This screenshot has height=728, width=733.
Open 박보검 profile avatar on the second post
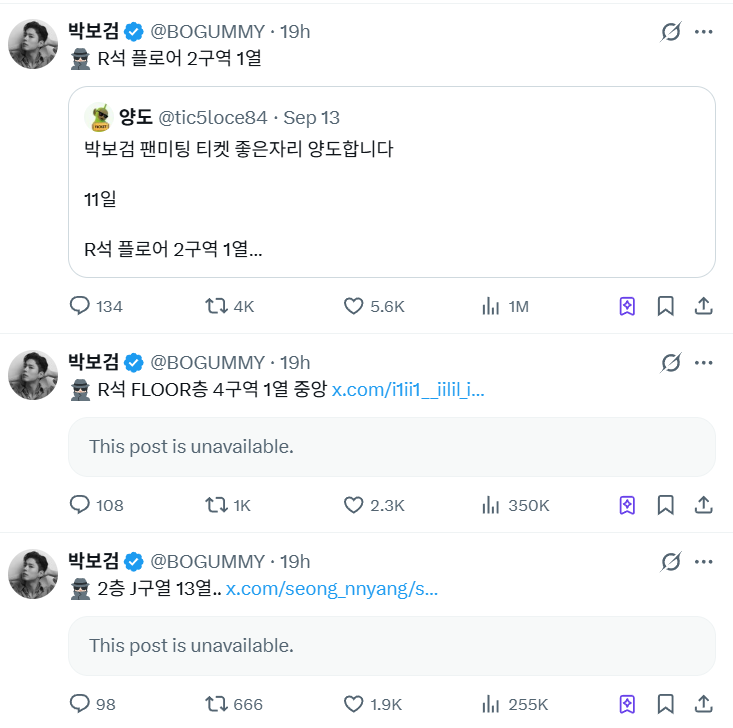tap(33, 375)
